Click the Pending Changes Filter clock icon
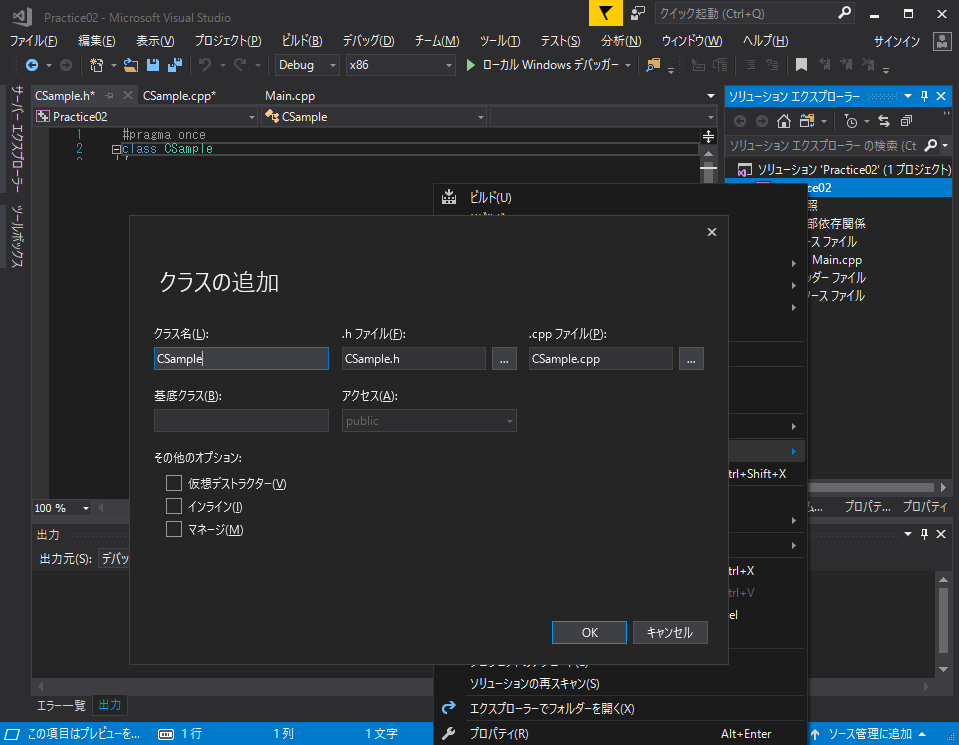Image resolution: width=959 pixels, height=745 pixels. point(852,120)
